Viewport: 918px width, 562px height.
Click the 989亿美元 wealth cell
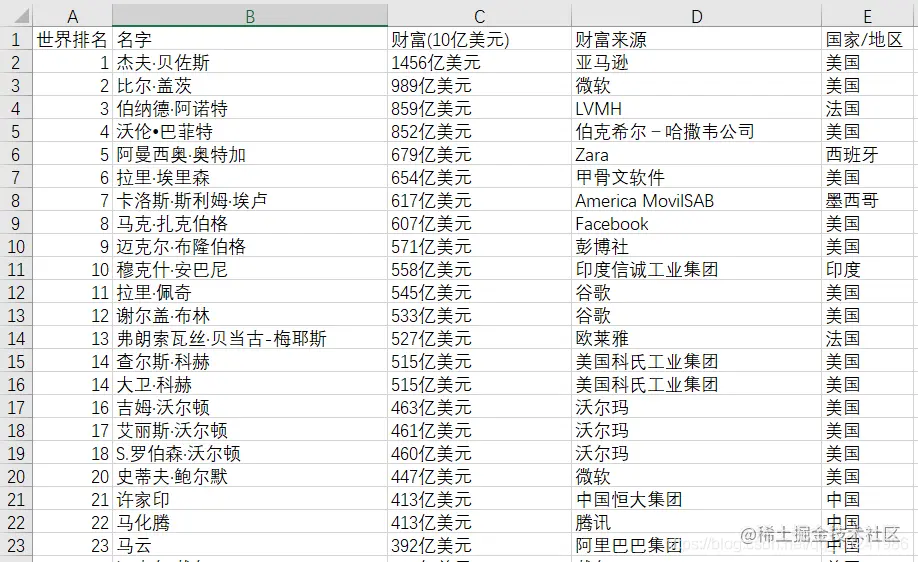click(479, 85)
